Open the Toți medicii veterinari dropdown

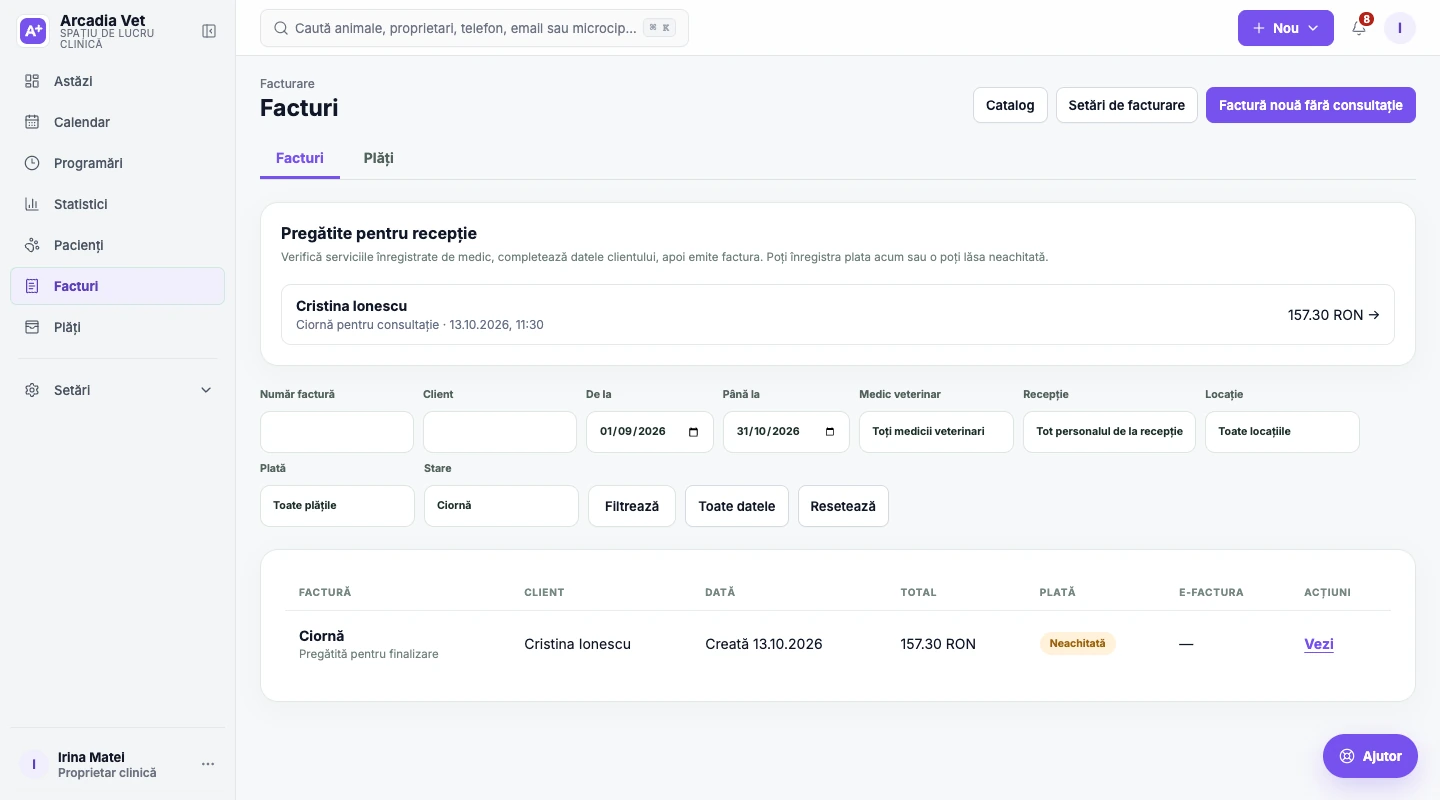(x=936, y=432)
